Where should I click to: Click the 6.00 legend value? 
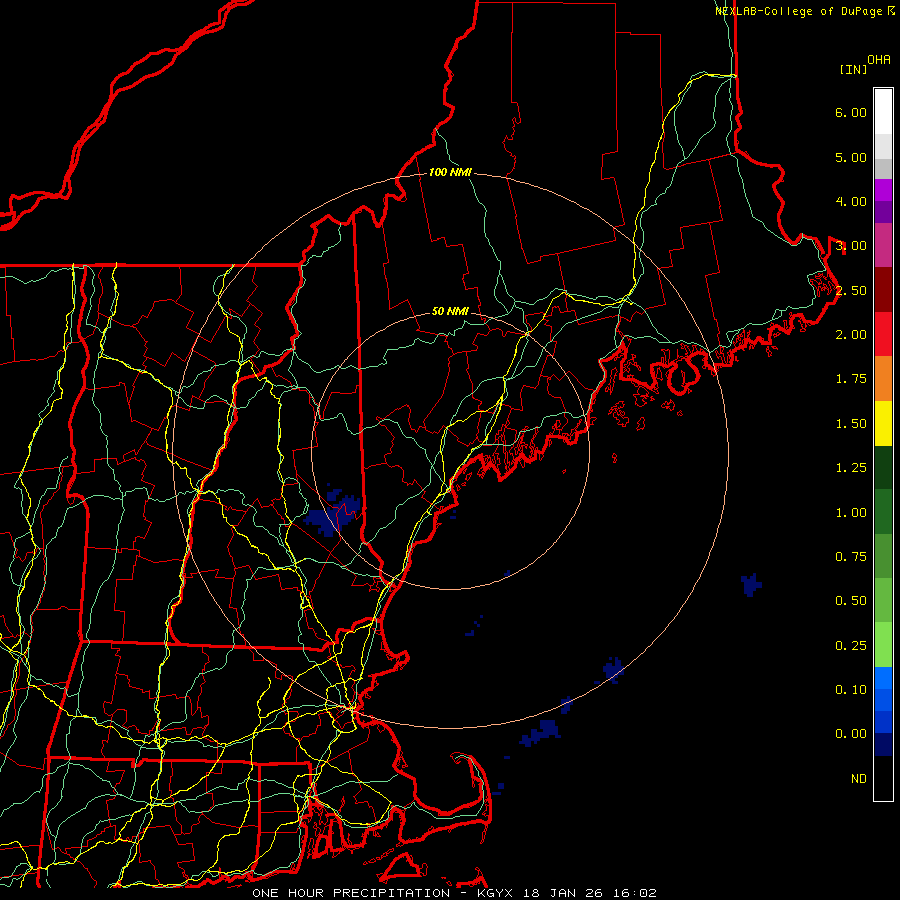(851, 112)
